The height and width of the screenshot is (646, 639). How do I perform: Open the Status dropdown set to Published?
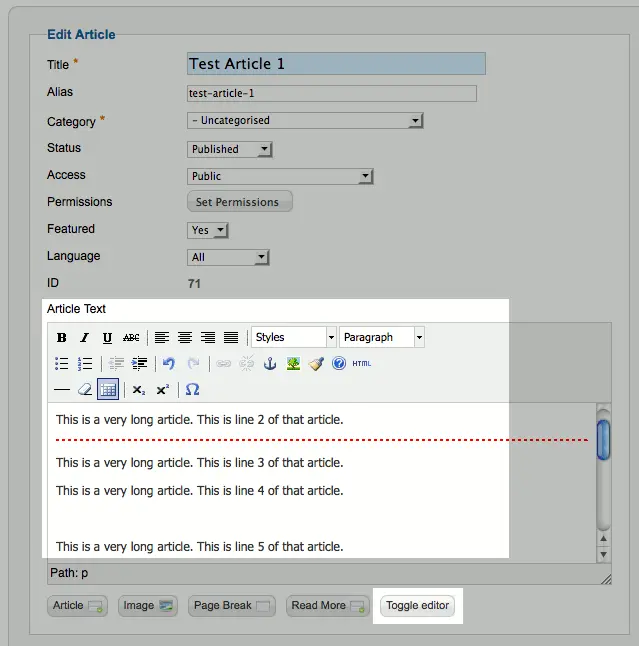pyautogui.click(x=230, y=149)
